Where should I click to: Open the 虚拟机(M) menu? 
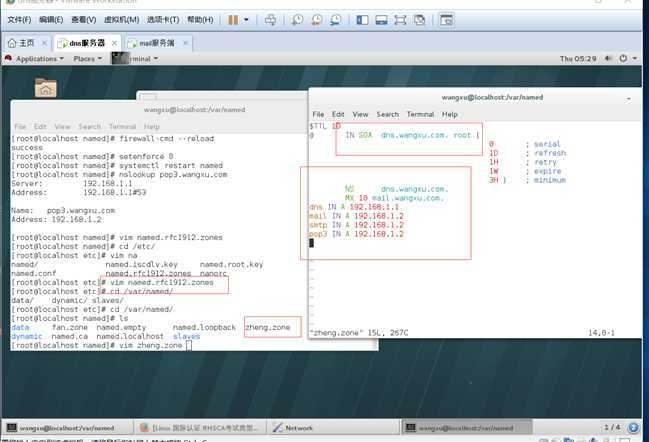click(121, 20)
